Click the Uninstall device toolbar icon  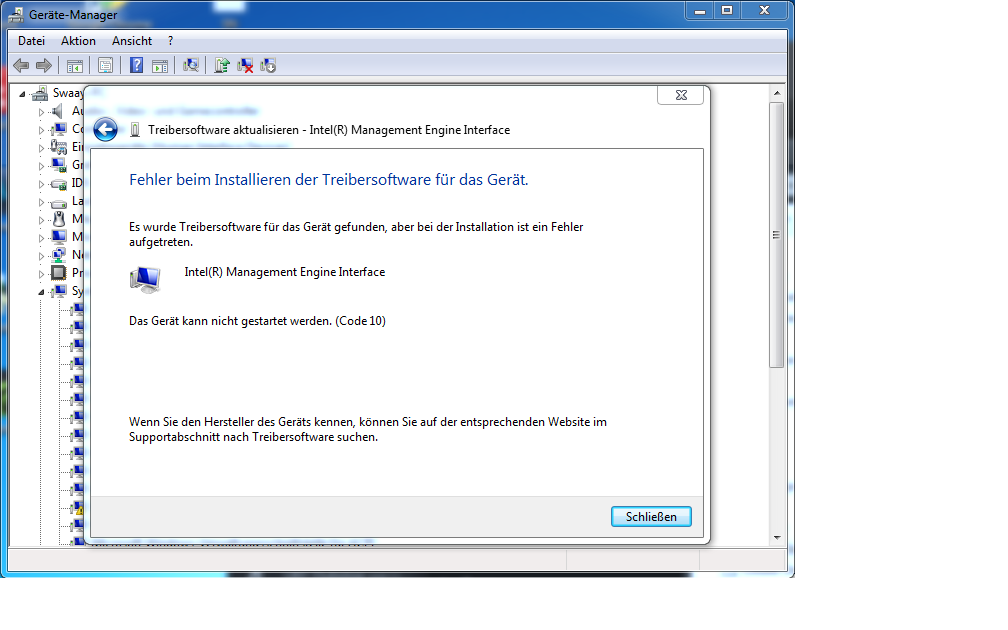click(268, 66)
